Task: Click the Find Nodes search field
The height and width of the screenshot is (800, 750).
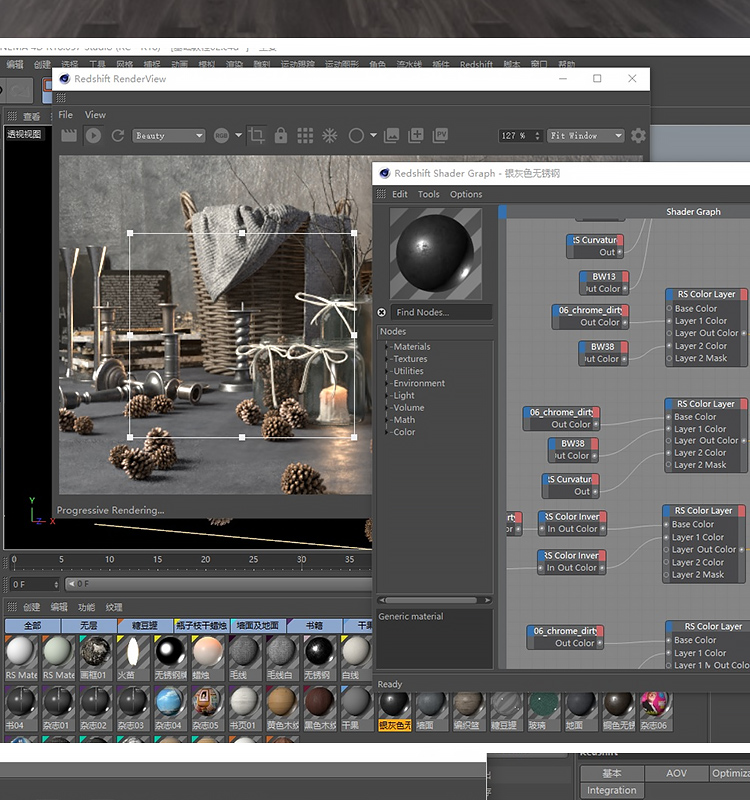Action: (x=441, y=312)
